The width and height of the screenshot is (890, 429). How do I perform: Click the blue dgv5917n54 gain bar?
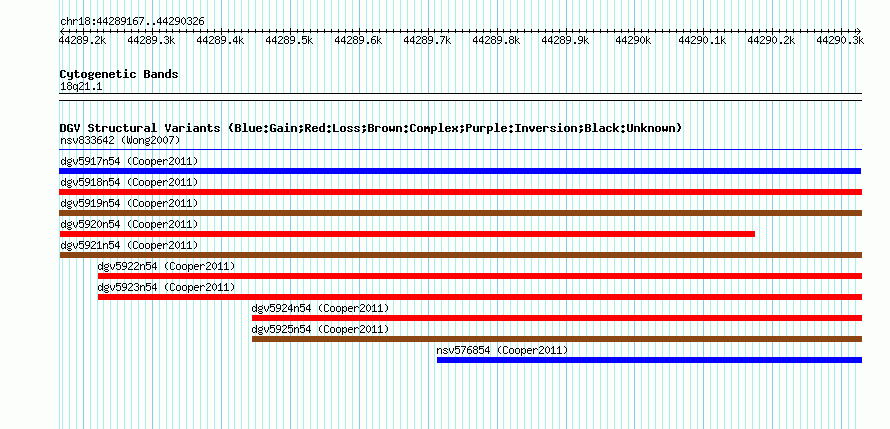click(x=460, y=171)
